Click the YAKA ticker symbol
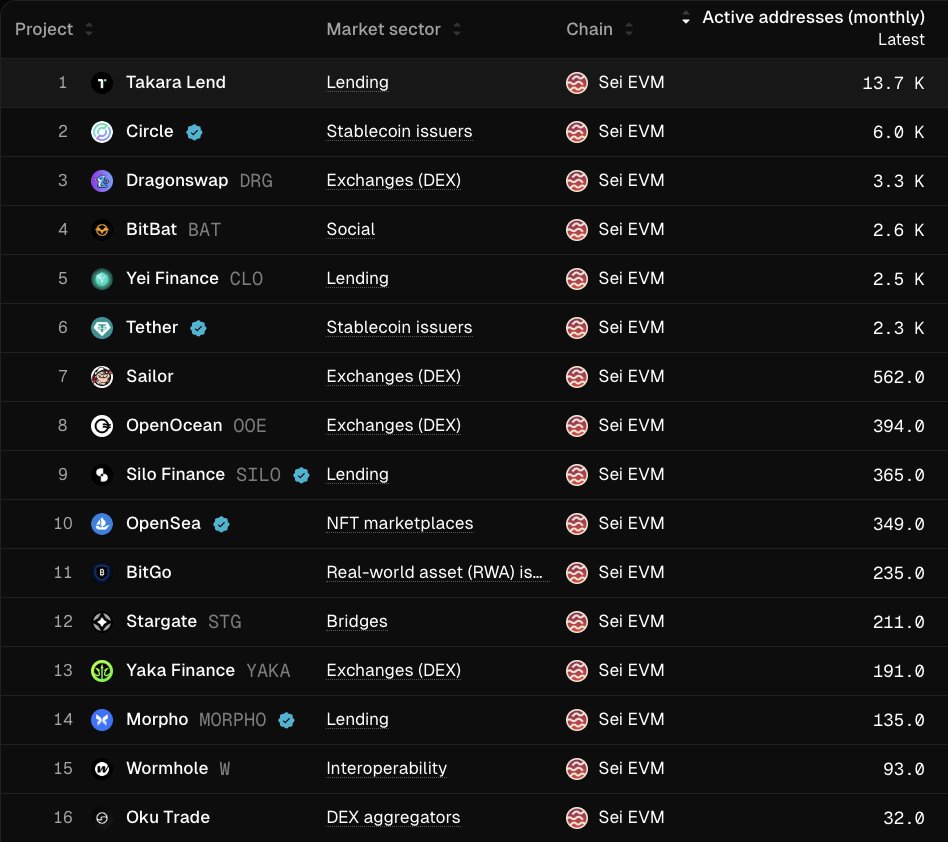 [268, 670]
